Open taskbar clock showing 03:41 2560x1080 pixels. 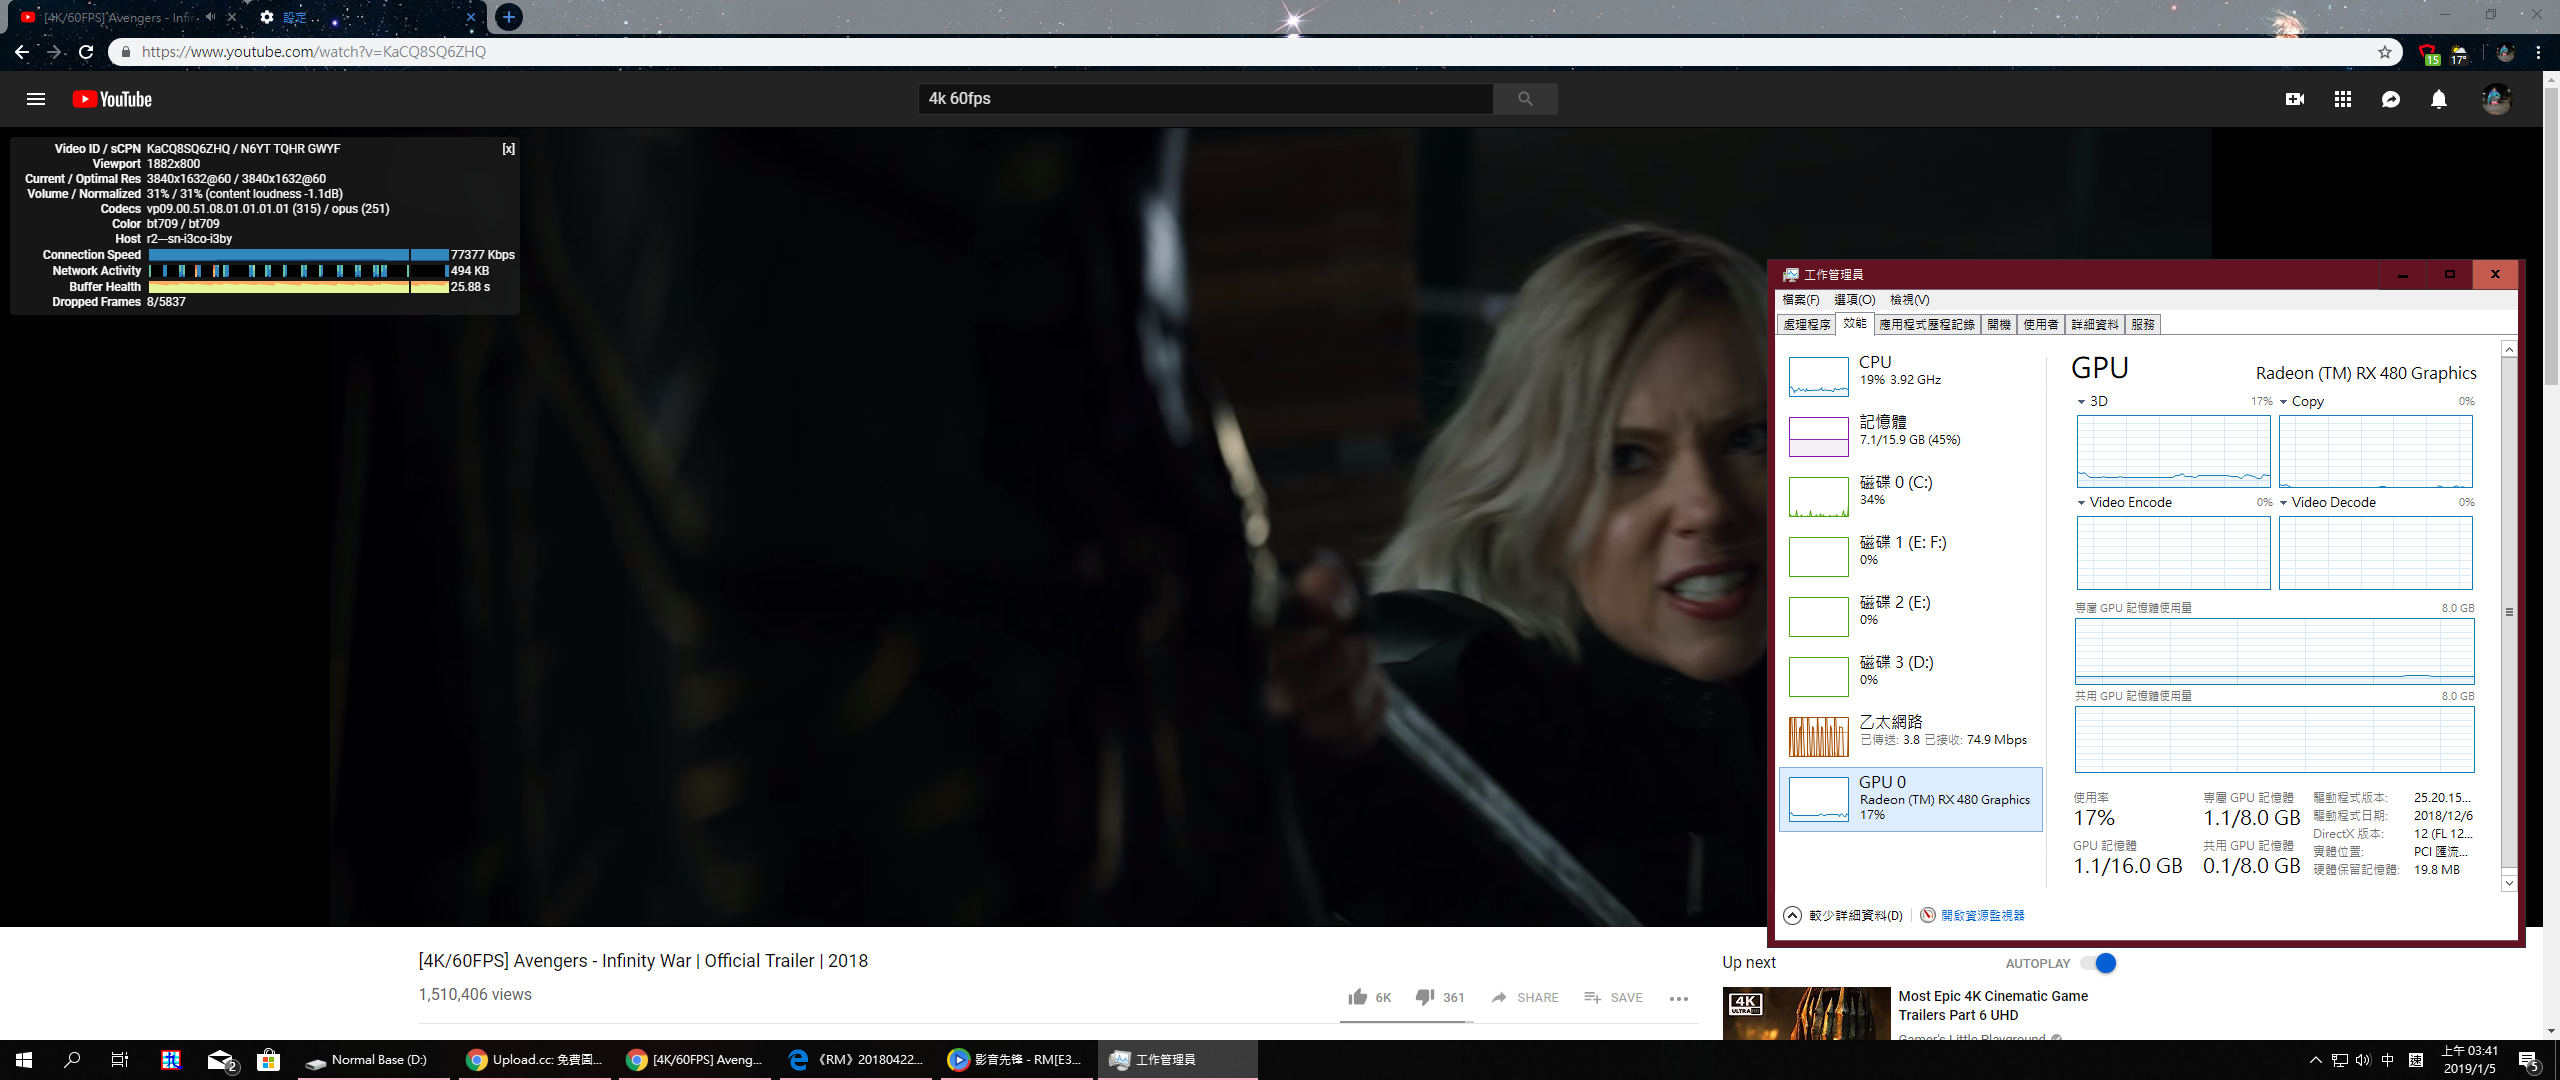coord(2469,1060)
